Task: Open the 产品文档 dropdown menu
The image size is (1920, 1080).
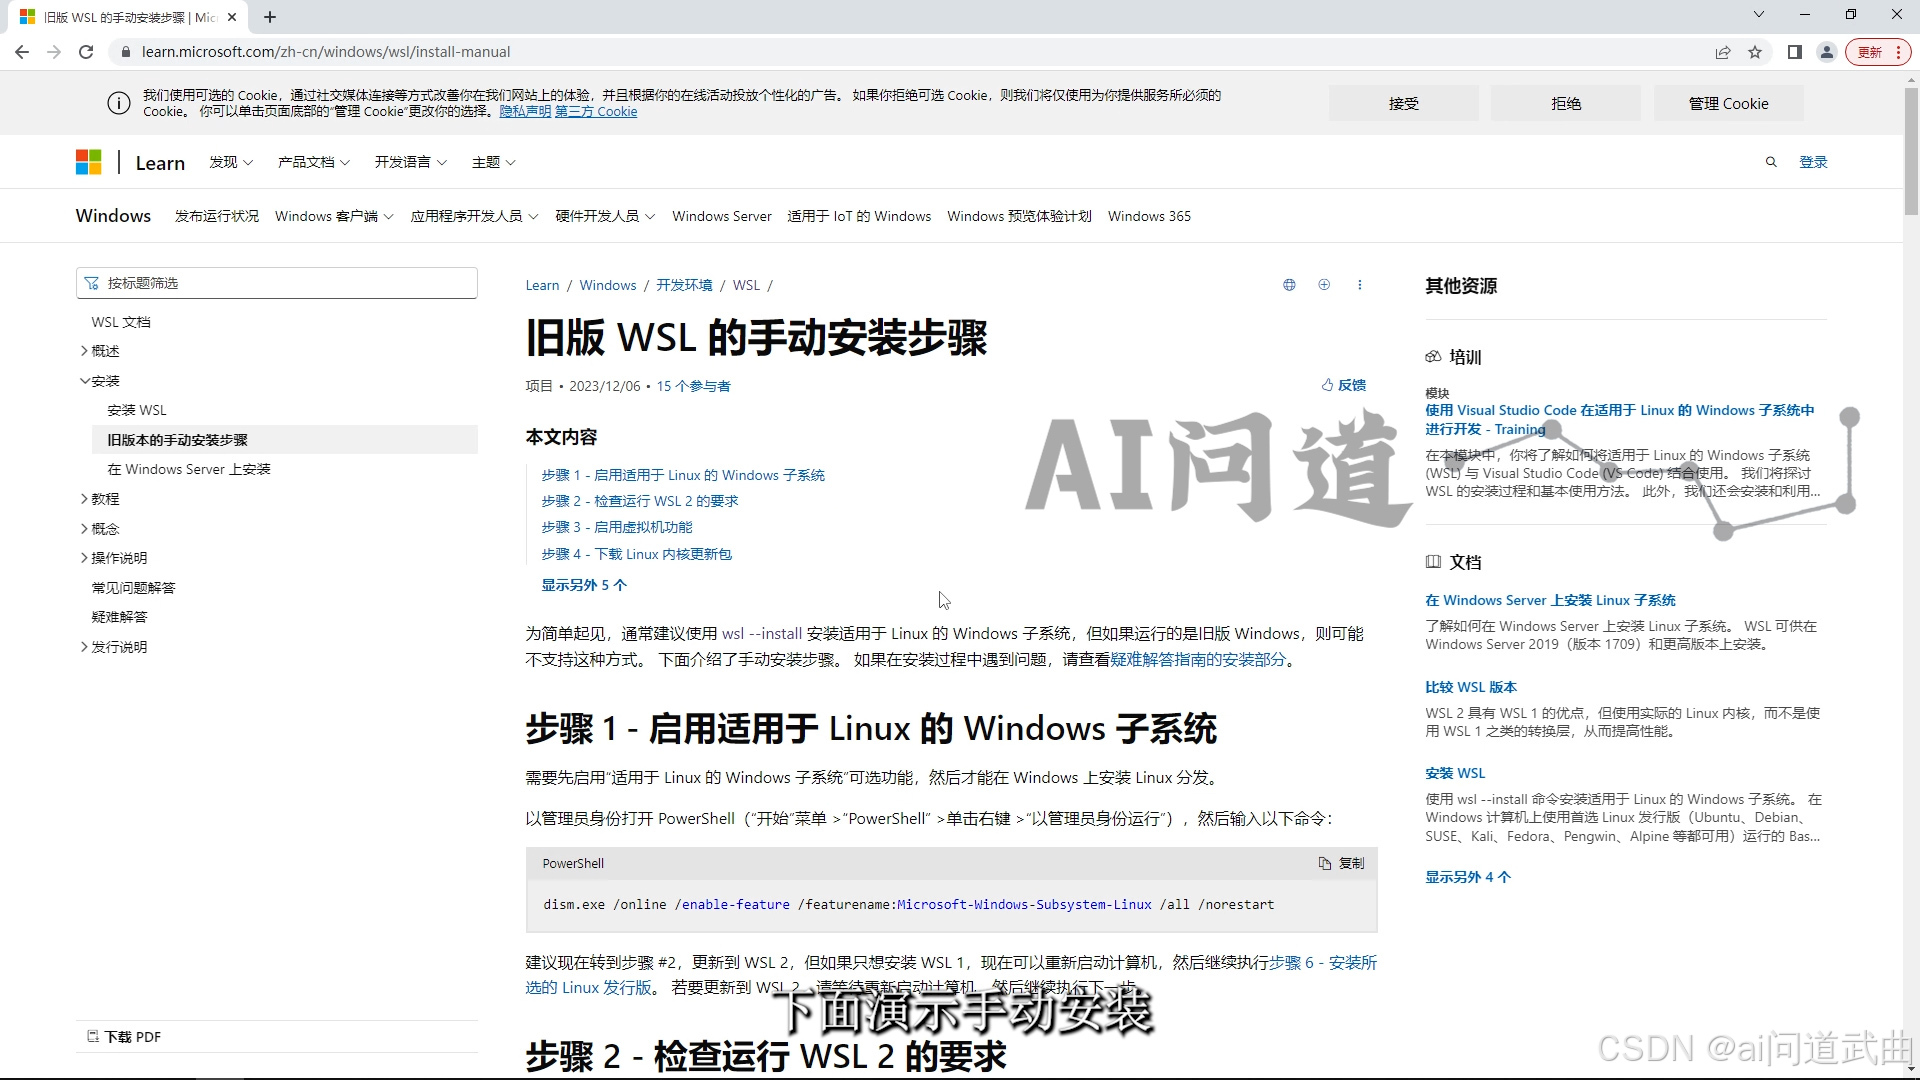Action: 313,162
